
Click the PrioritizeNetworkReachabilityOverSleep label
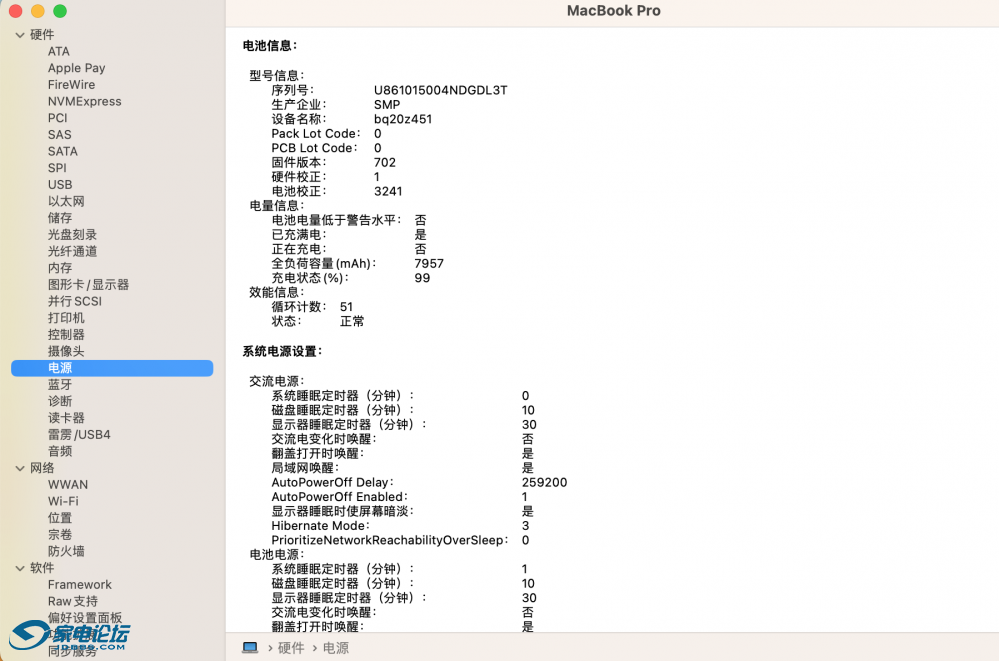(x=390, y=541)
